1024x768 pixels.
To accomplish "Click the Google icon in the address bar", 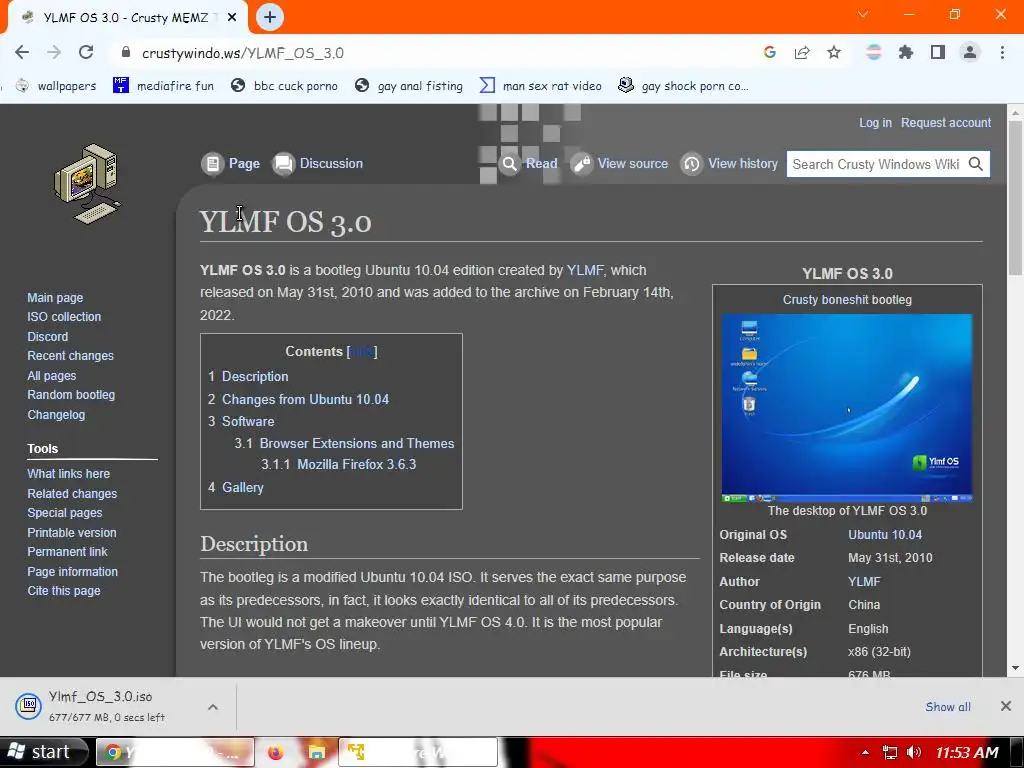I will (770, 52).
